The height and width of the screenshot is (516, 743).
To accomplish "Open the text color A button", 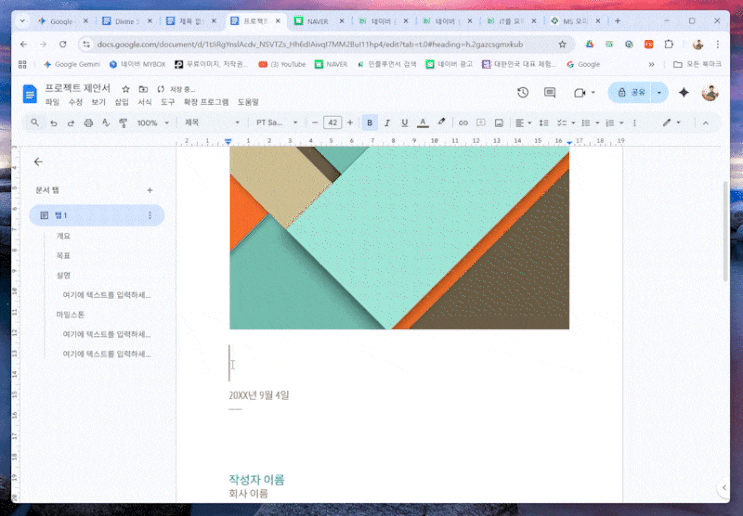I will (423, 123).
